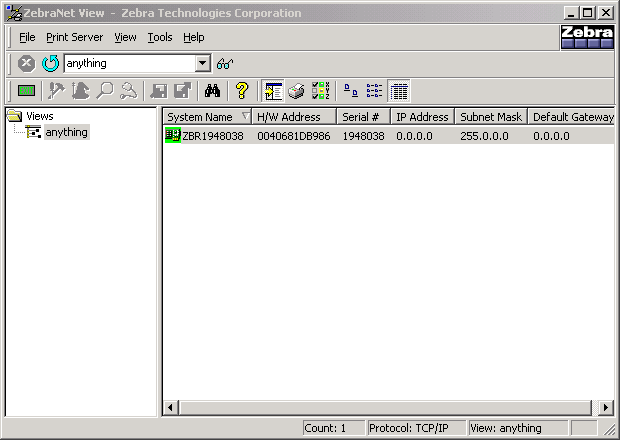Switch to the details list view
Image resolution: width=620 pixels, height=440 pixels.
click(x=399, y=92)
